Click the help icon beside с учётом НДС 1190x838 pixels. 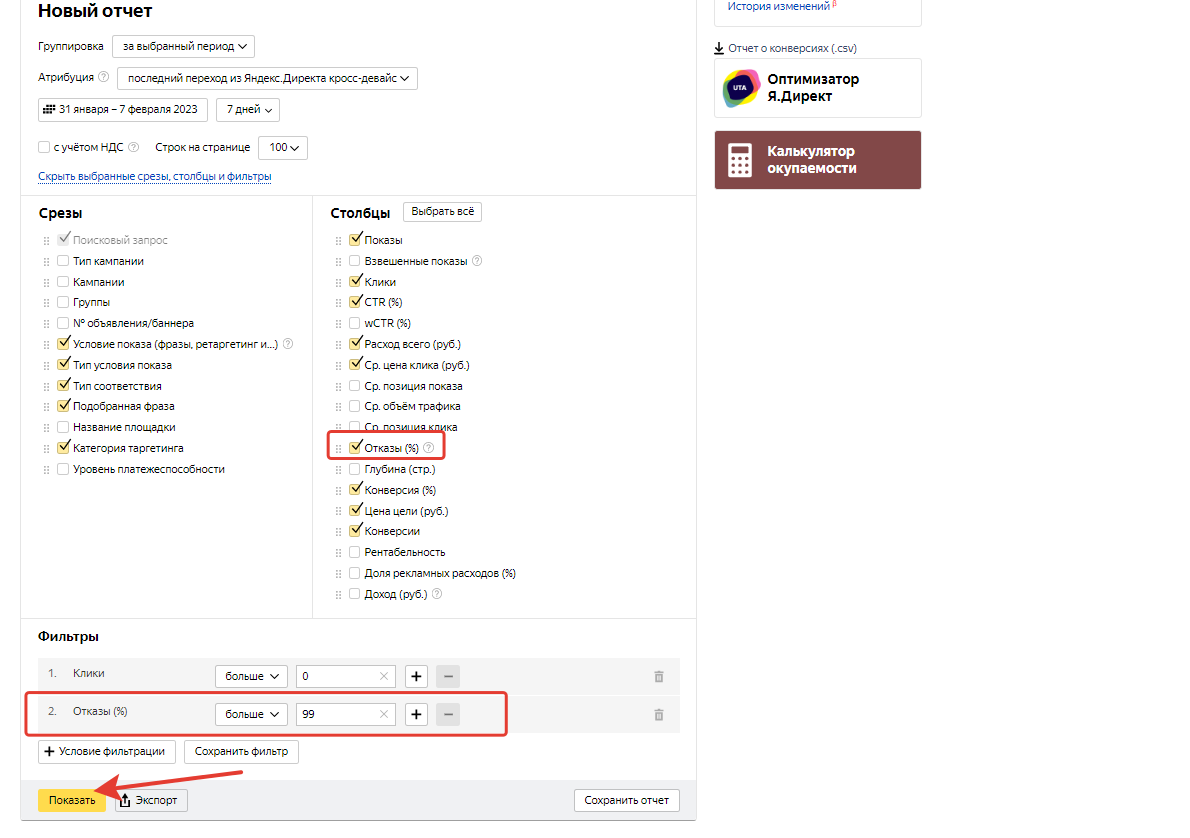pos(134,147)
